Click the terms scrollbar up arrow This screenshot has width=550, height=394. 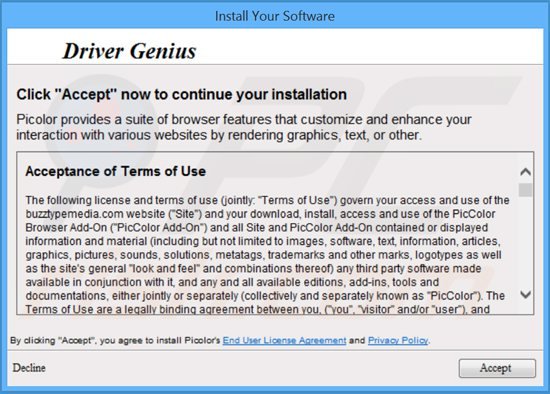(x=525, y=172)
